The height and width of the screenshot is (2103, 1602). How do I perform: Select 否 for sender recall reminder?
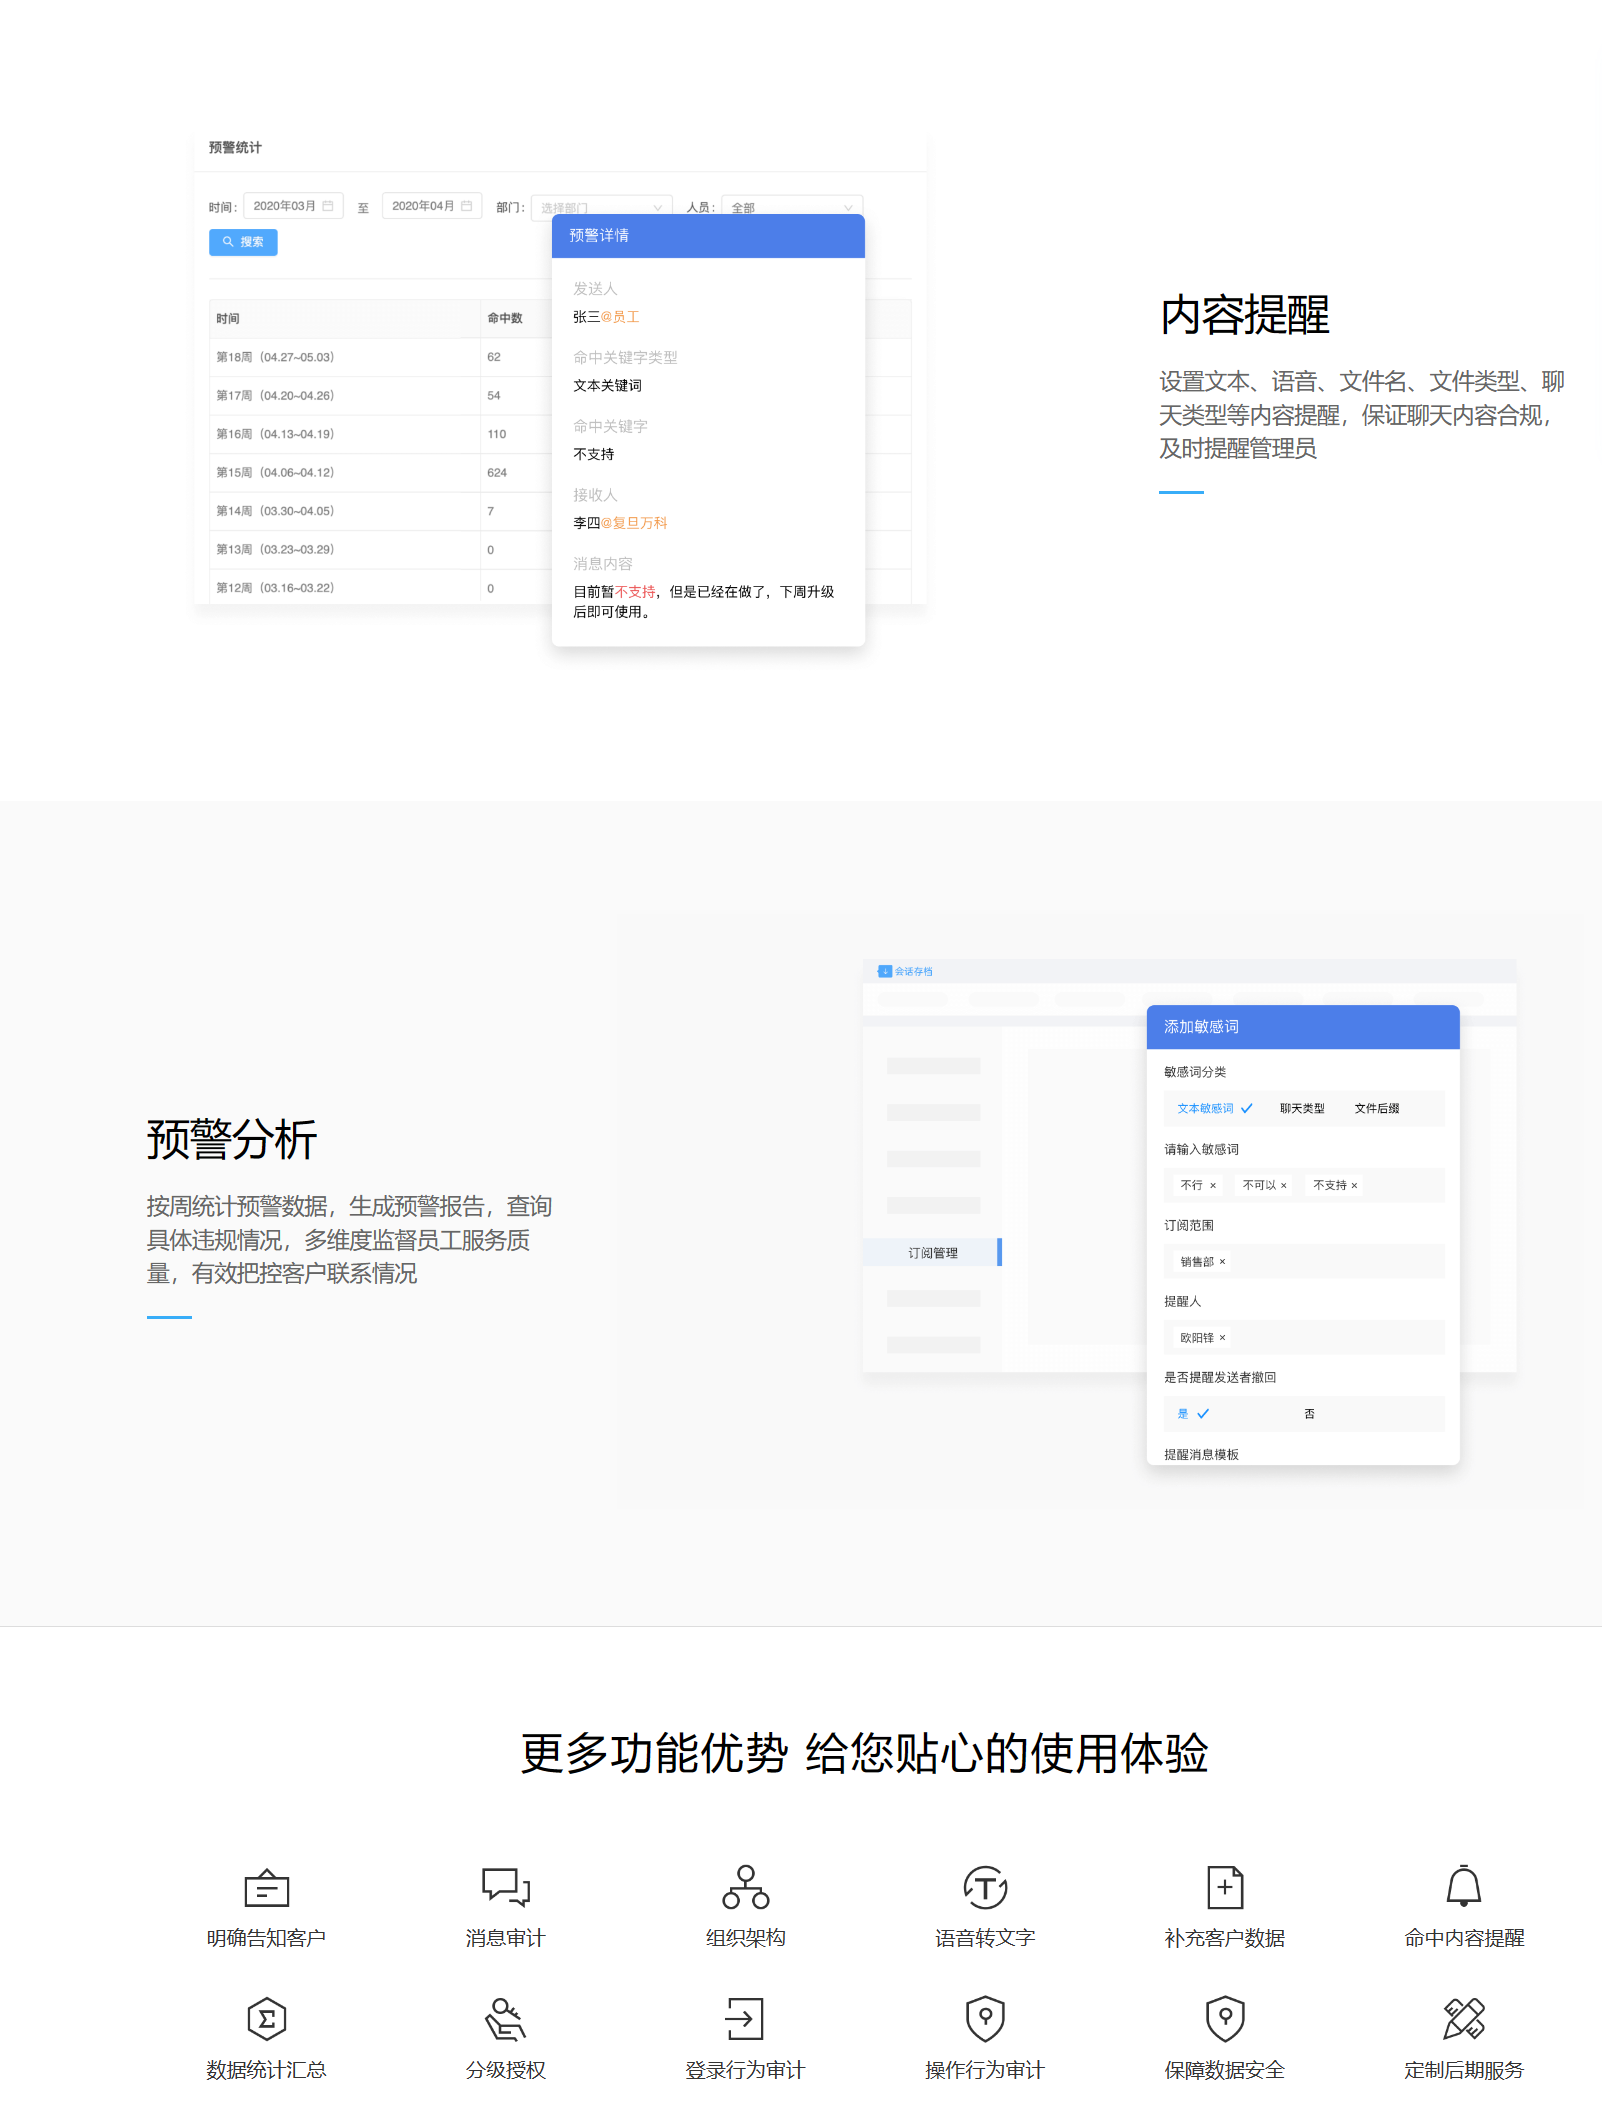coord(1309,1414)
